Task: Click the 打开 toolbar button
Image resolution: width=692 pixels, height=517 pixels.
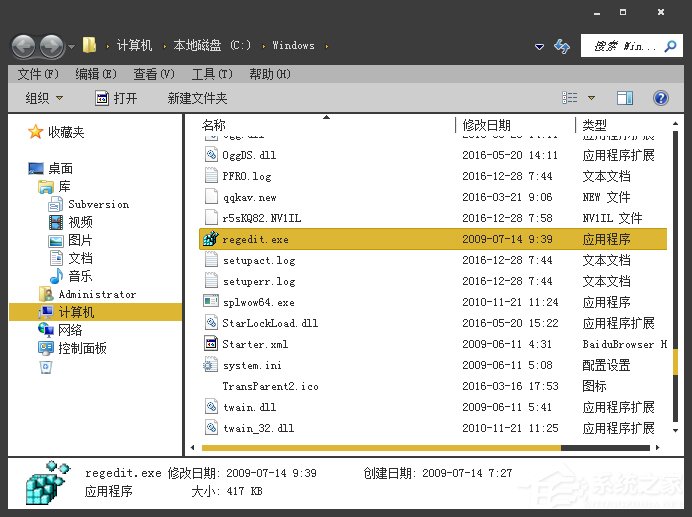Action: click(116, 98)
